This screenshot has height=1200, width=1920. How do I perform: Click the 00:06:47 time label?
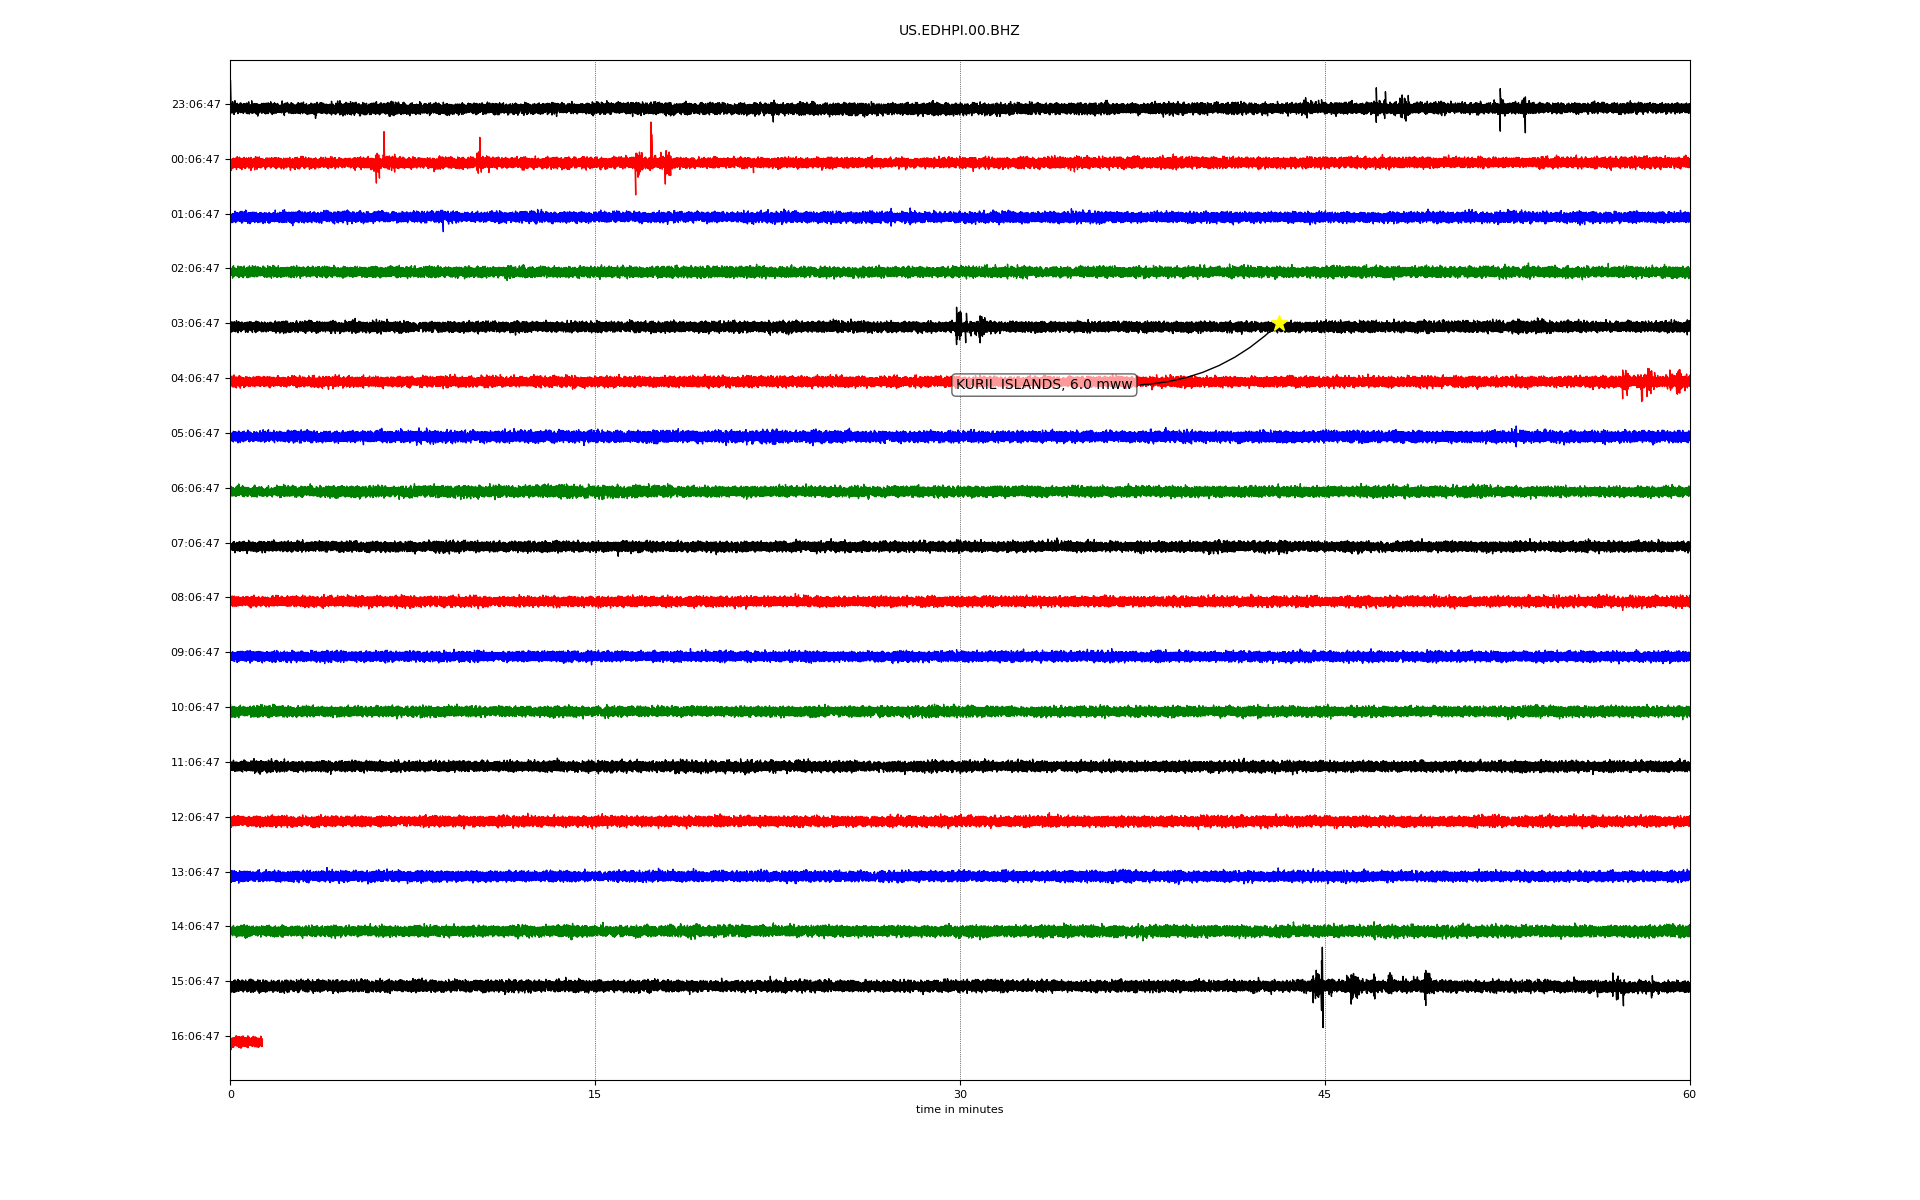click(x=196, y=159)
